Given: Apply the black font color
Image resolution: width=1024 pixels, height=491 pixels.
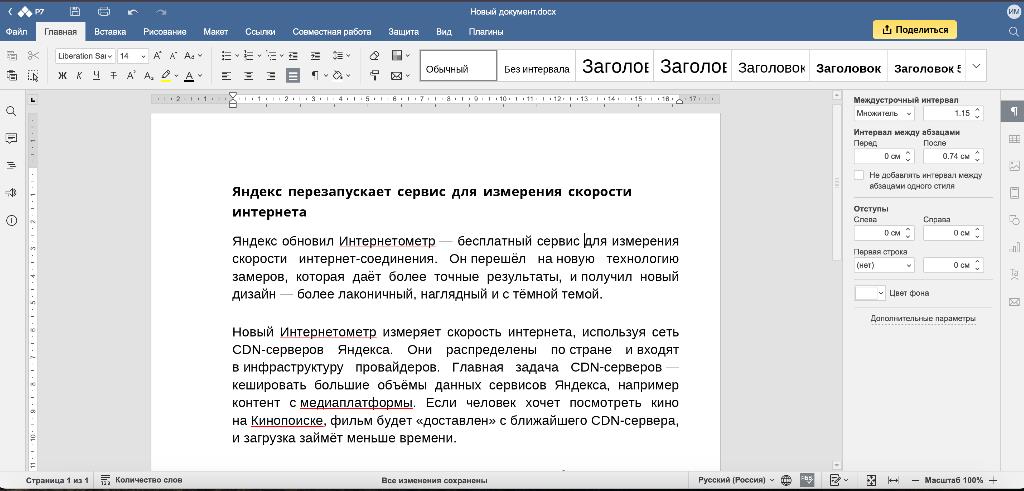Looking at the screenshot, I should [189, 76].
